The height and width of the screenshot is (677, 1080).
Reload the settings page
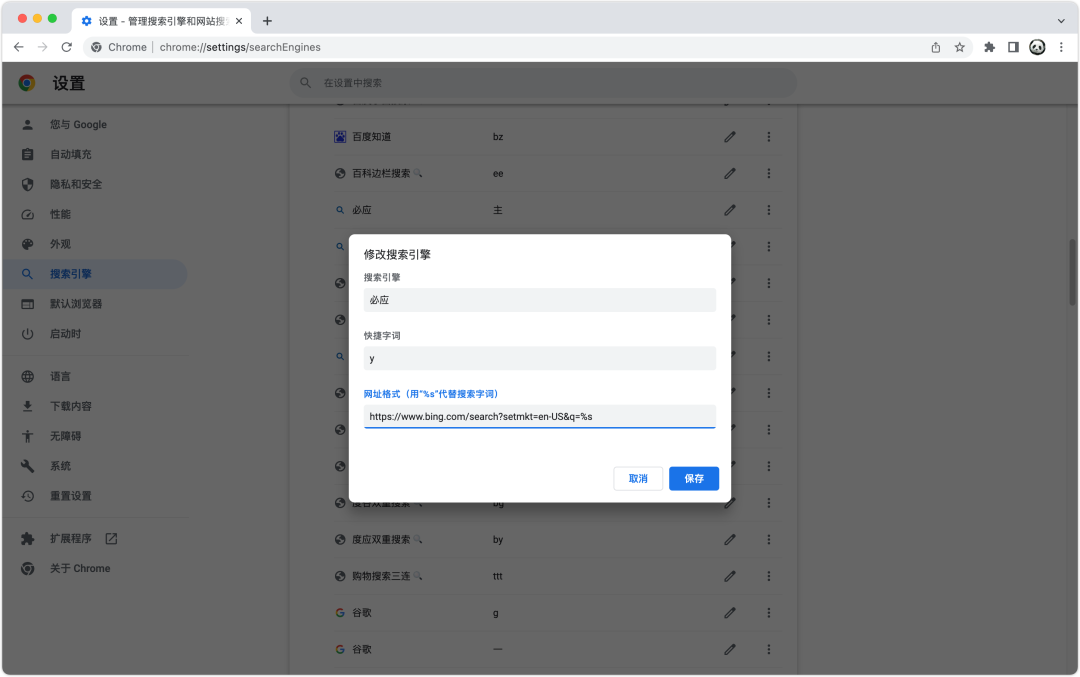tap(67, 47)
